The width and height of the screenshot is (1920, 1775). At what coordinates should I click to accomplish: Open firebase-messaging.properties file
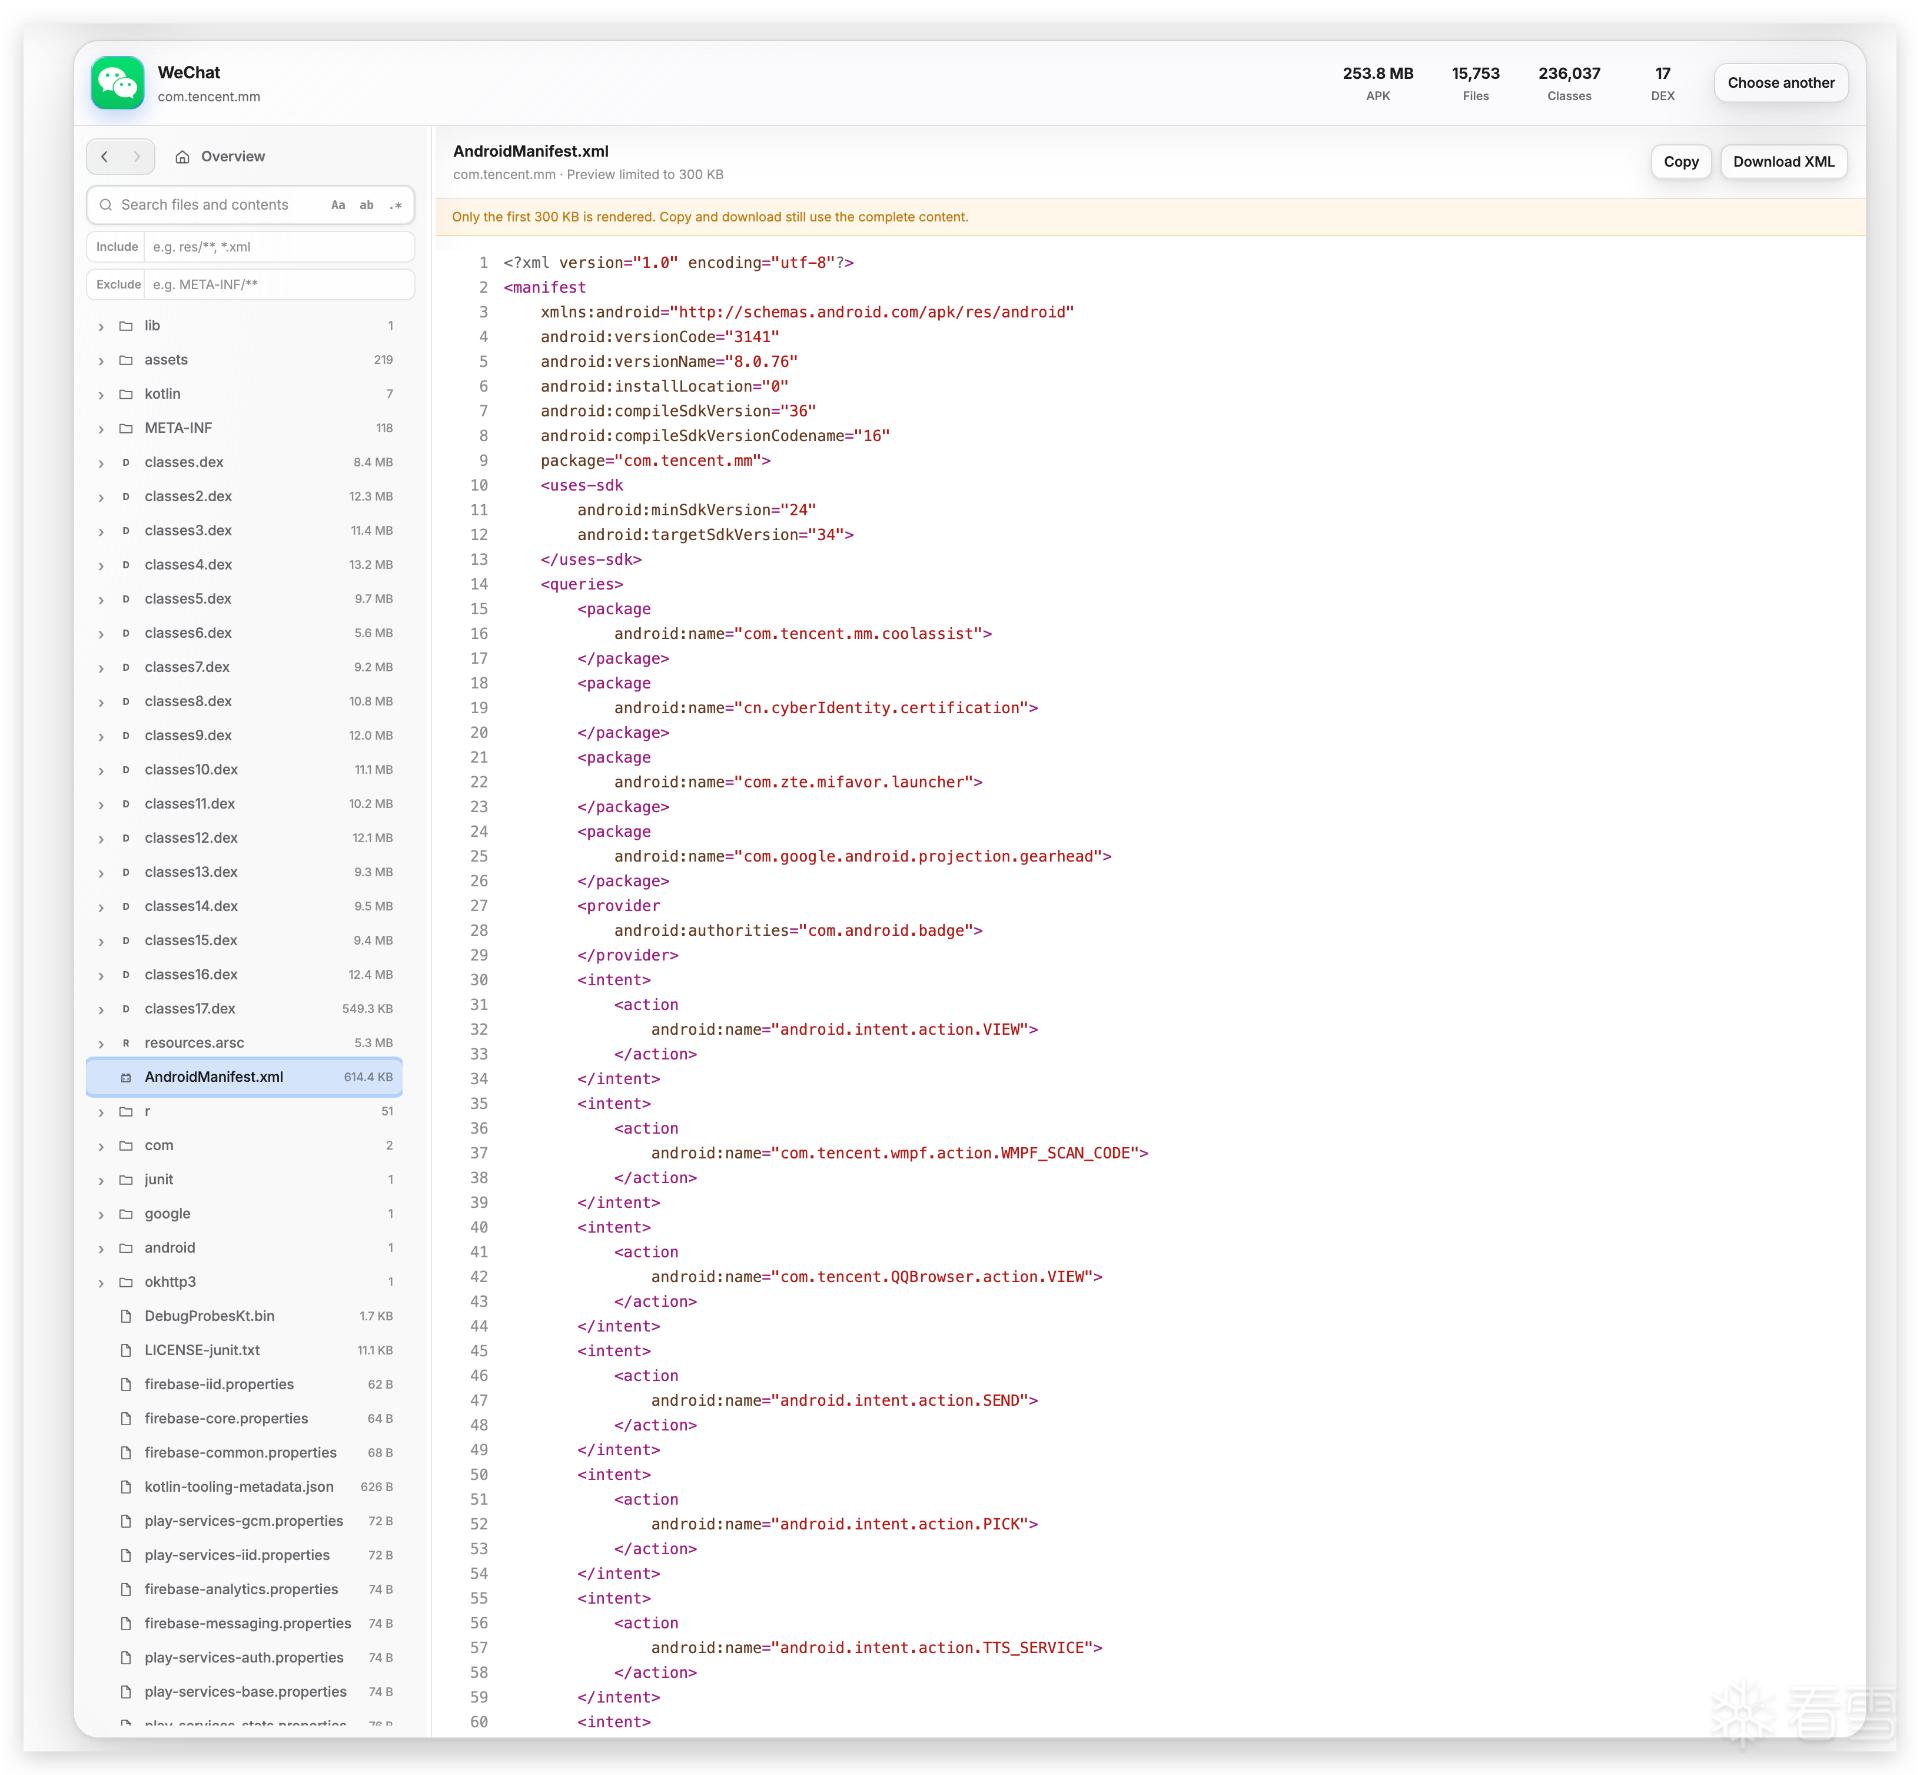245,1624
